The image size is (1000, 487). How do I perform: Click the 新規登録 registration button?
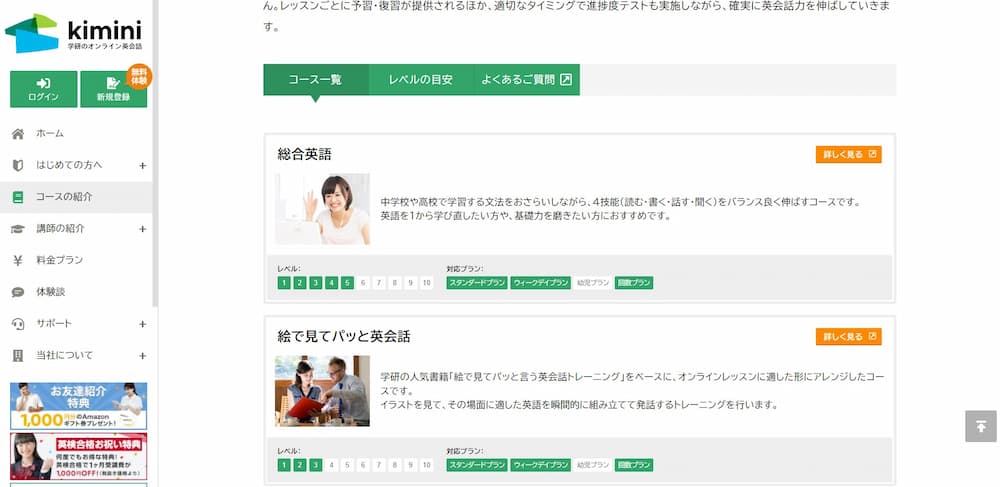114,89
